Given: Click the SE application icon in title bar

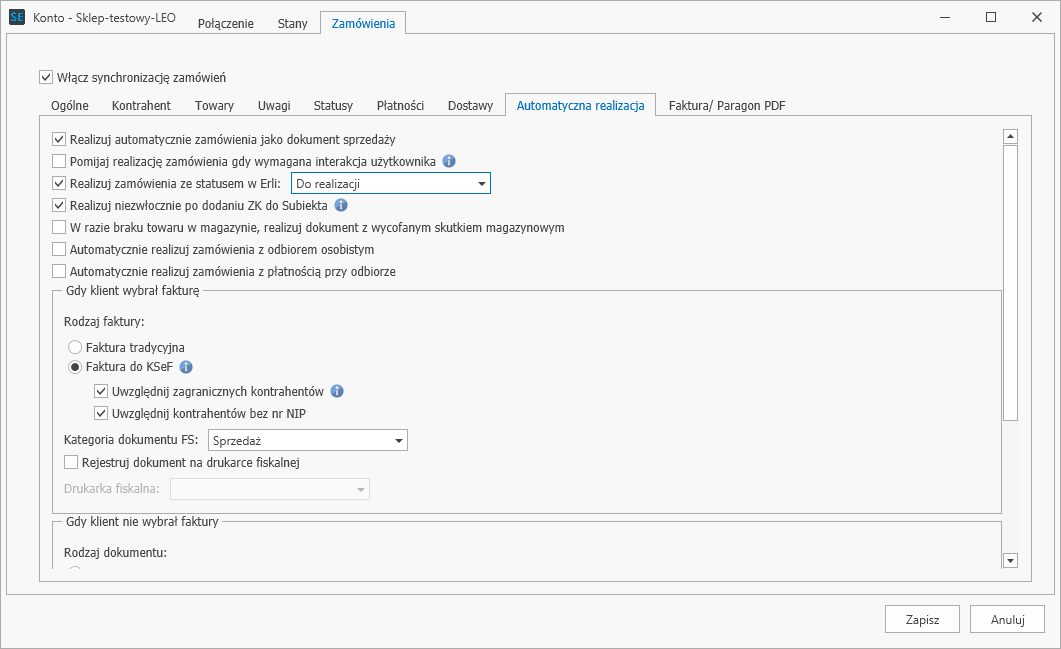Looking at the screenshot, I should point(17,17).
